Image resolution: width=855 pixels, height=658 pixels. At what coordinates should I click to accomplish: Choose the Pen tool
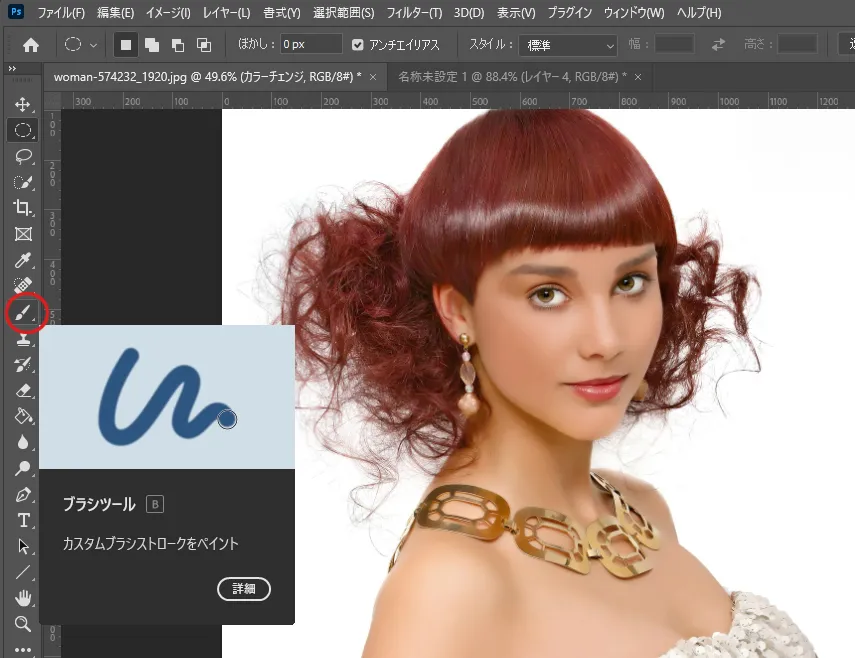22,495
